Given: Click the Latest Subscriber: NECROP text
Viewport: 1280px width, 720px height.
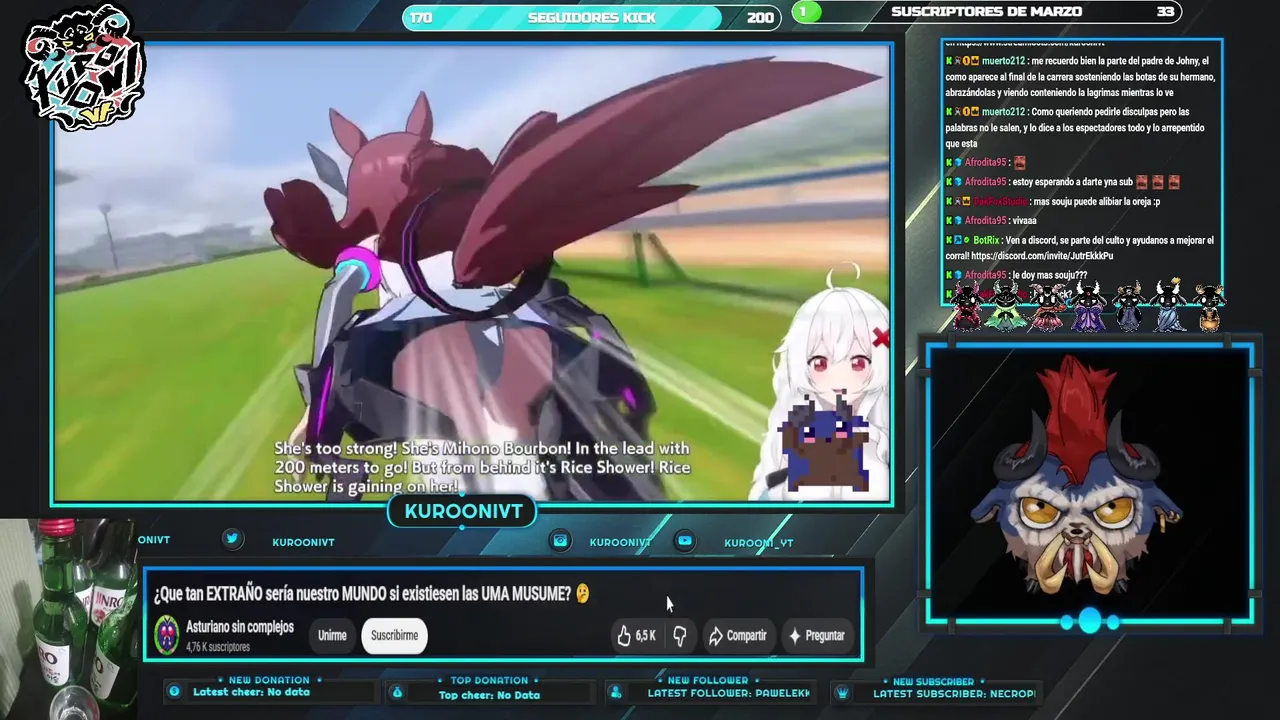Looking at the screenshot, I should pos(954,693).
